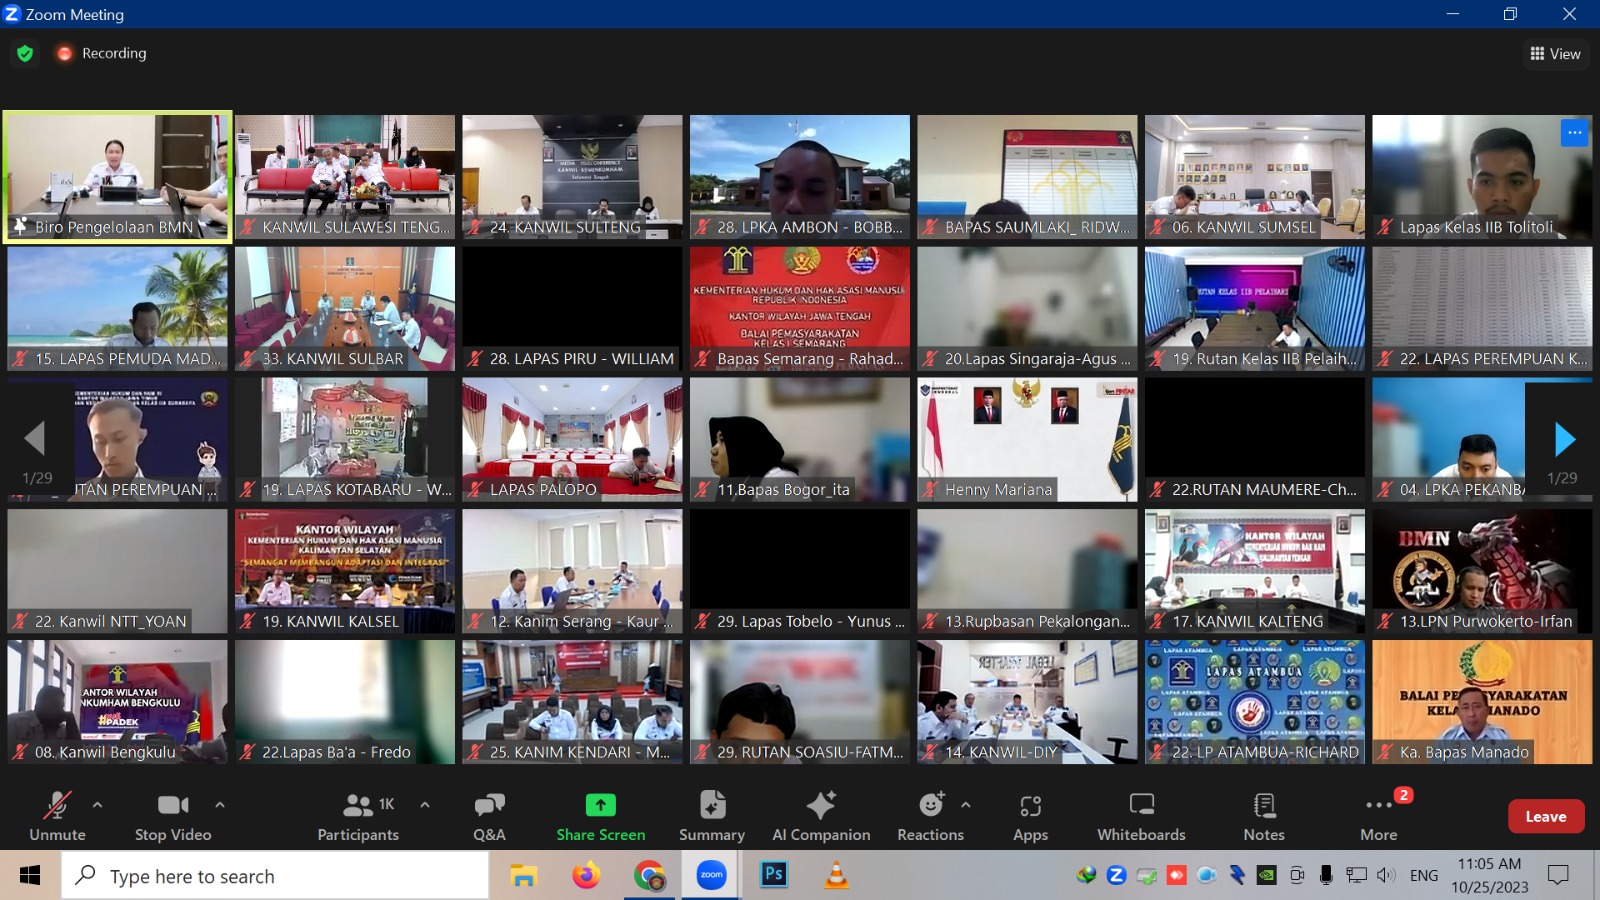Screen dimensions: 1600x900
Task: Open the Q&A panel
Action: 489,816
